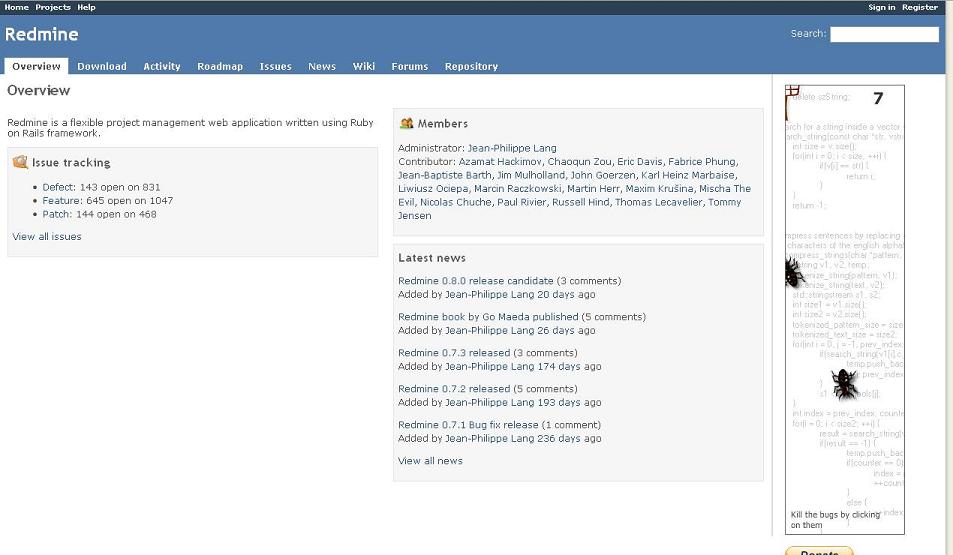This screenshot has height=555, width=953.
Task: Open Chaoqun Zou's profile
Action: (579, 162)
